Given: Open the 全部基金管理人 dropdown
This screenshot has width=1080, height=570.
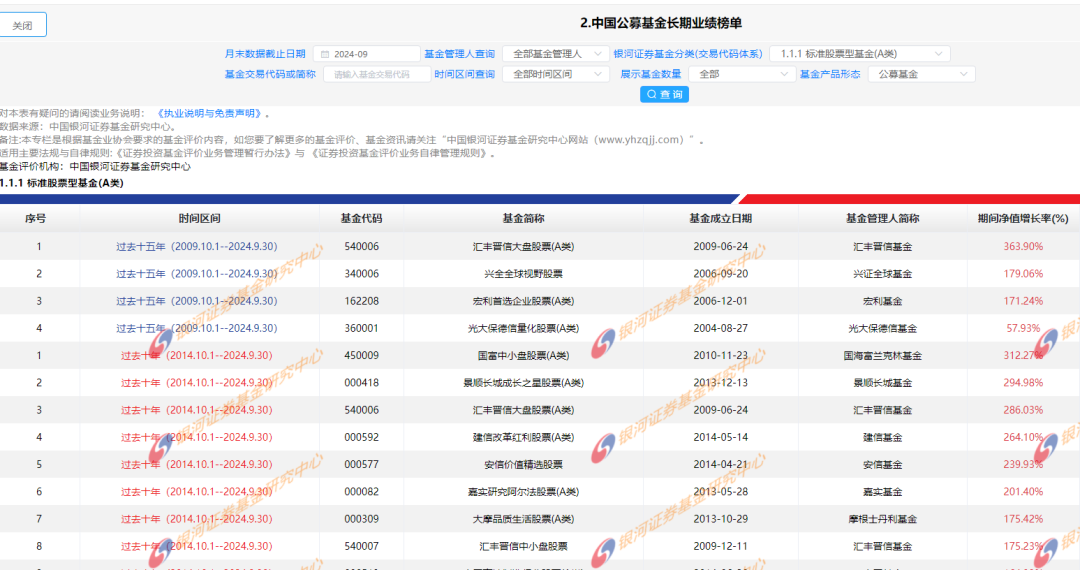Looking at the screenshot, I should point(556,54).
